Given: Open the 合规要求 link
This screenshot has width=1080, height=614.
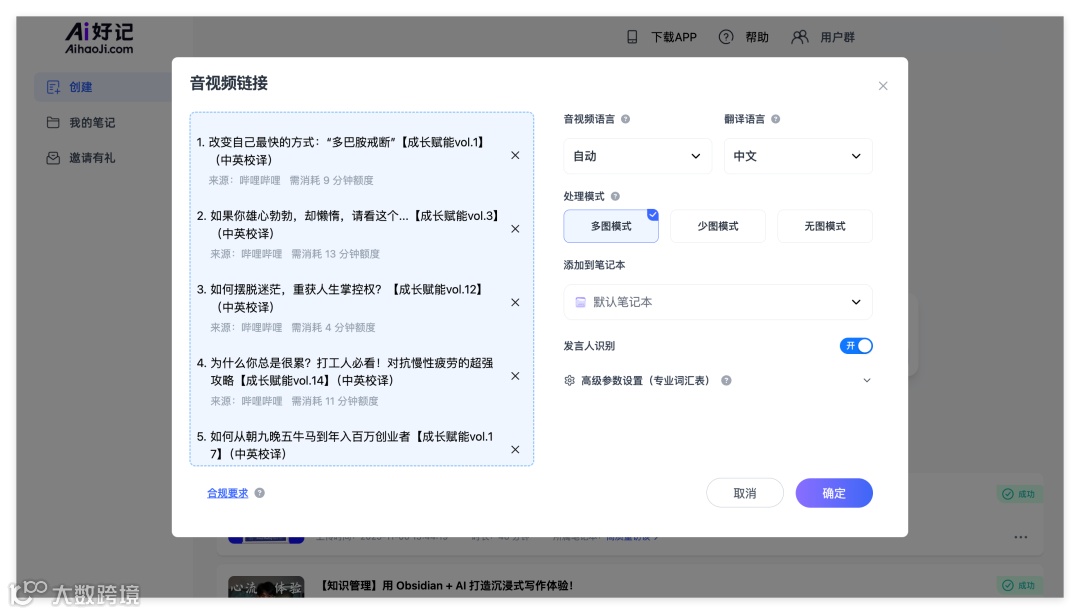Looking at the screenshot, I should (x=227, y=493).
